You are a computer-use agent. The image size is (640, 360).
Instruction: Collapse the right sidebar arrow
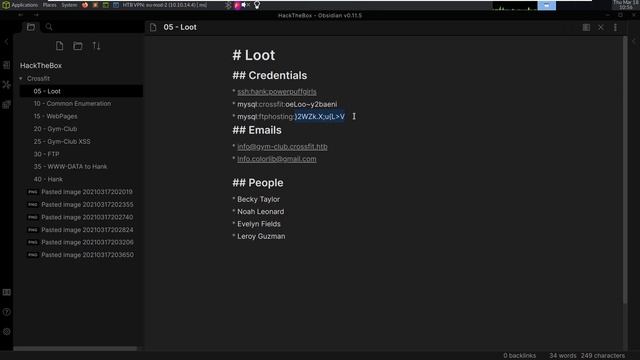[634, 41]
